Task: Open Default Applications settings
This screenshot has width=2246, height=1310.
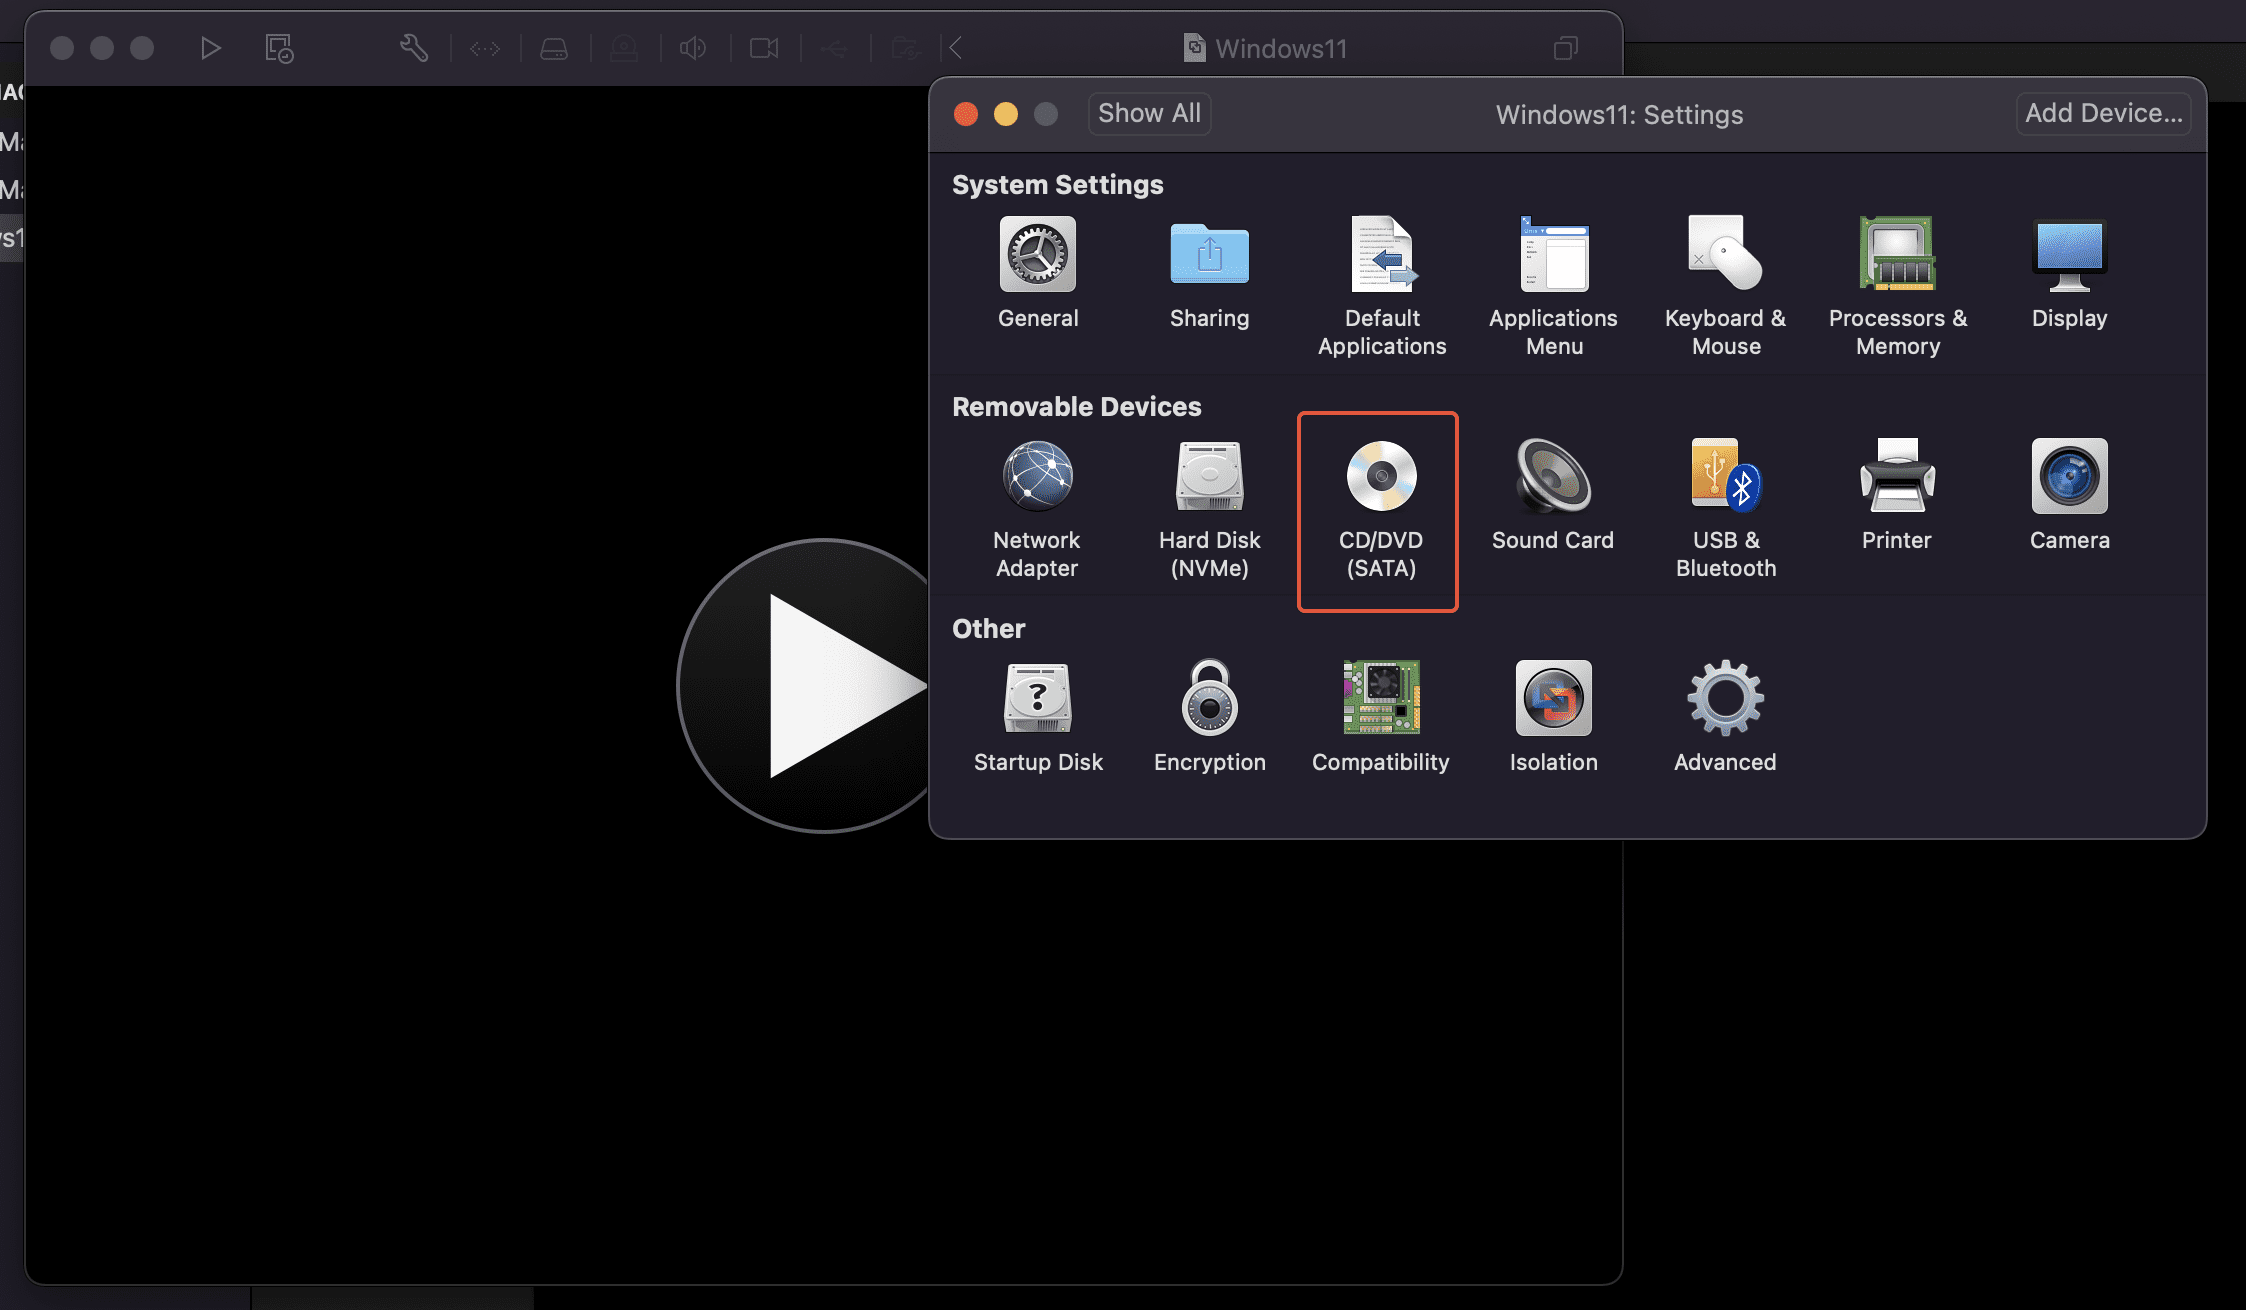Action: pos(1382,288)
